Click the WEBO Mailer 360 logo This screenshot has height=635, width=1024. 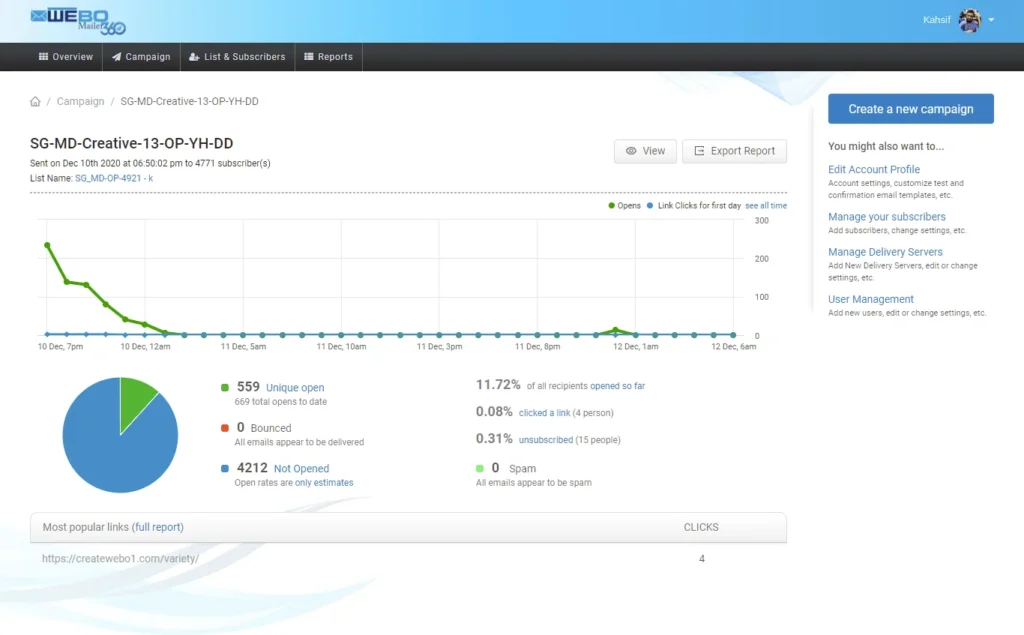78,20
